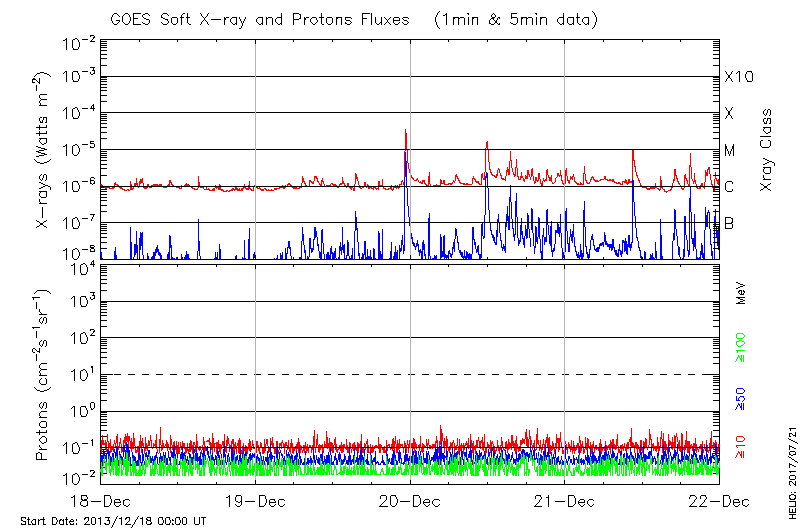Select the 18-Dec date label on x-axis
The height and width of the screenshot is (530, 800).
tap(101, 501)
